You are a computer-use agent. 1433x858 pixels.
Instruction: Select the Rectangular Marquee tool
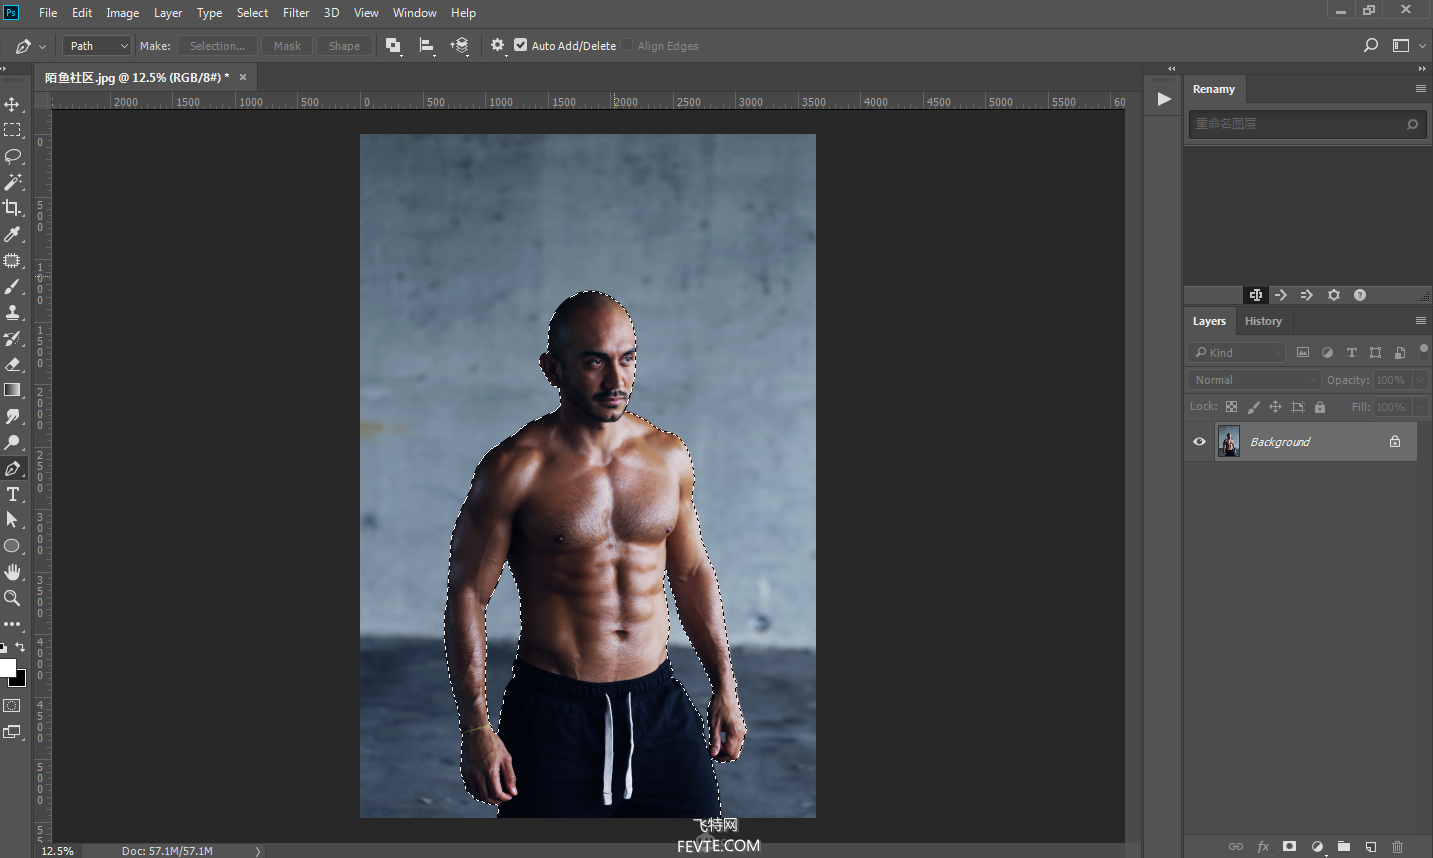point(12,130)
